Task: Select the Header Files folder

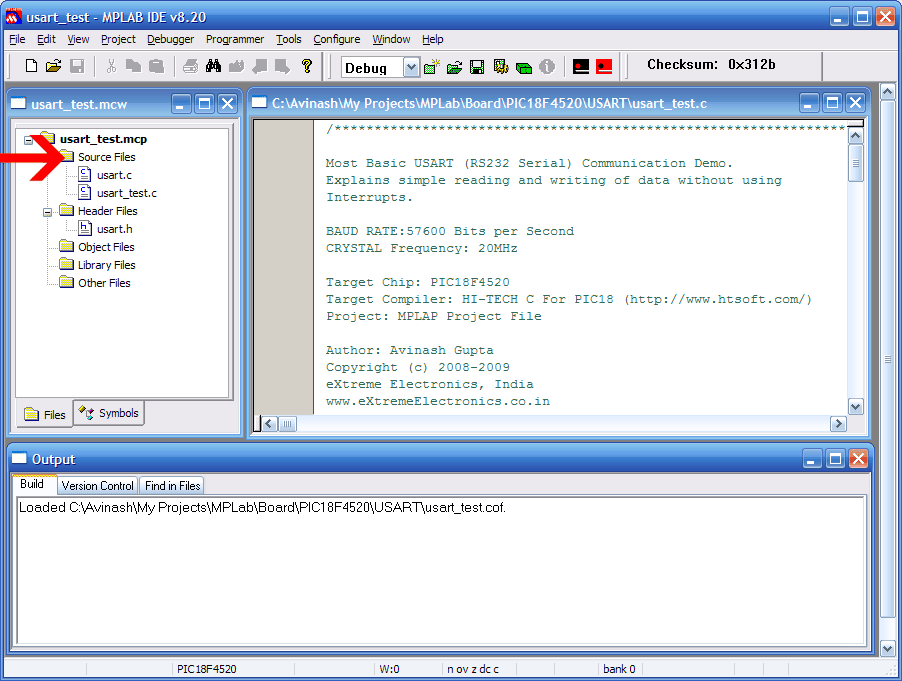Action: (x=108, y=211)
